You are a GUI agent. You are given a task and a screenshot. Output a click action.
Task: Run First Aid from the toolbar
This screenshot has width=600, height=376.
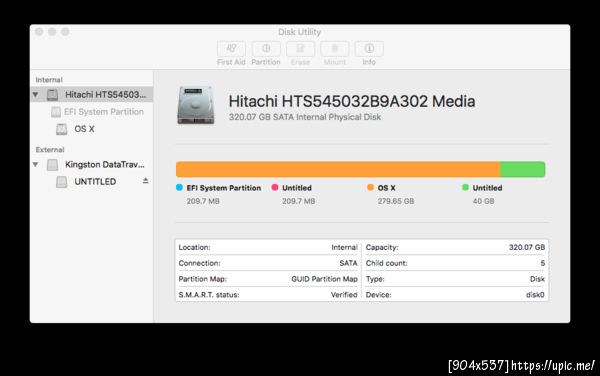pyautogui.click(x=231, y=49)
